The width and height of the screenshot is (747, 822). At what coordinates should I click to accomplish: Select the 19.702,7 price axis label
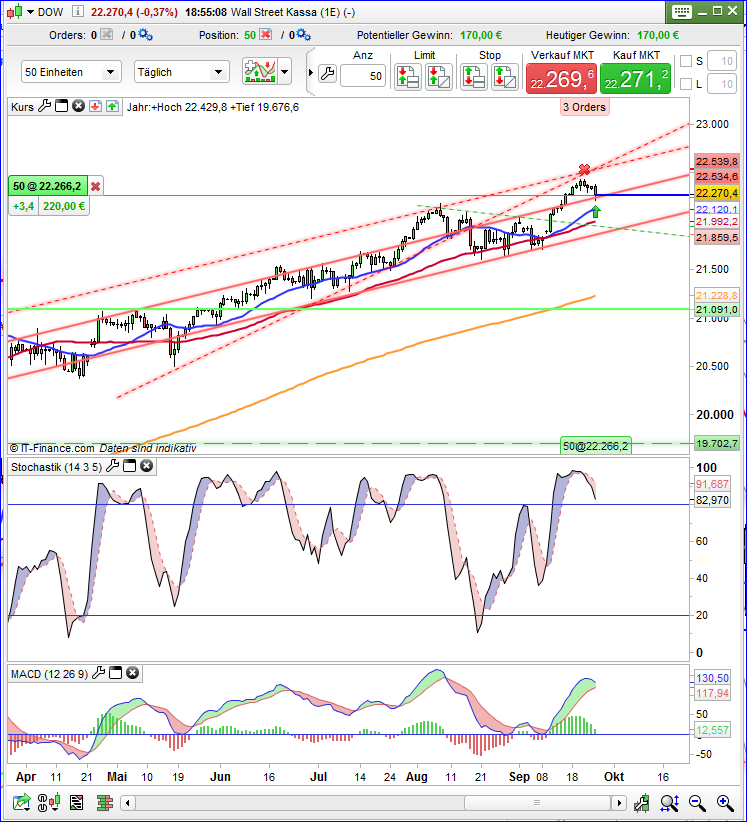[717, 444]
